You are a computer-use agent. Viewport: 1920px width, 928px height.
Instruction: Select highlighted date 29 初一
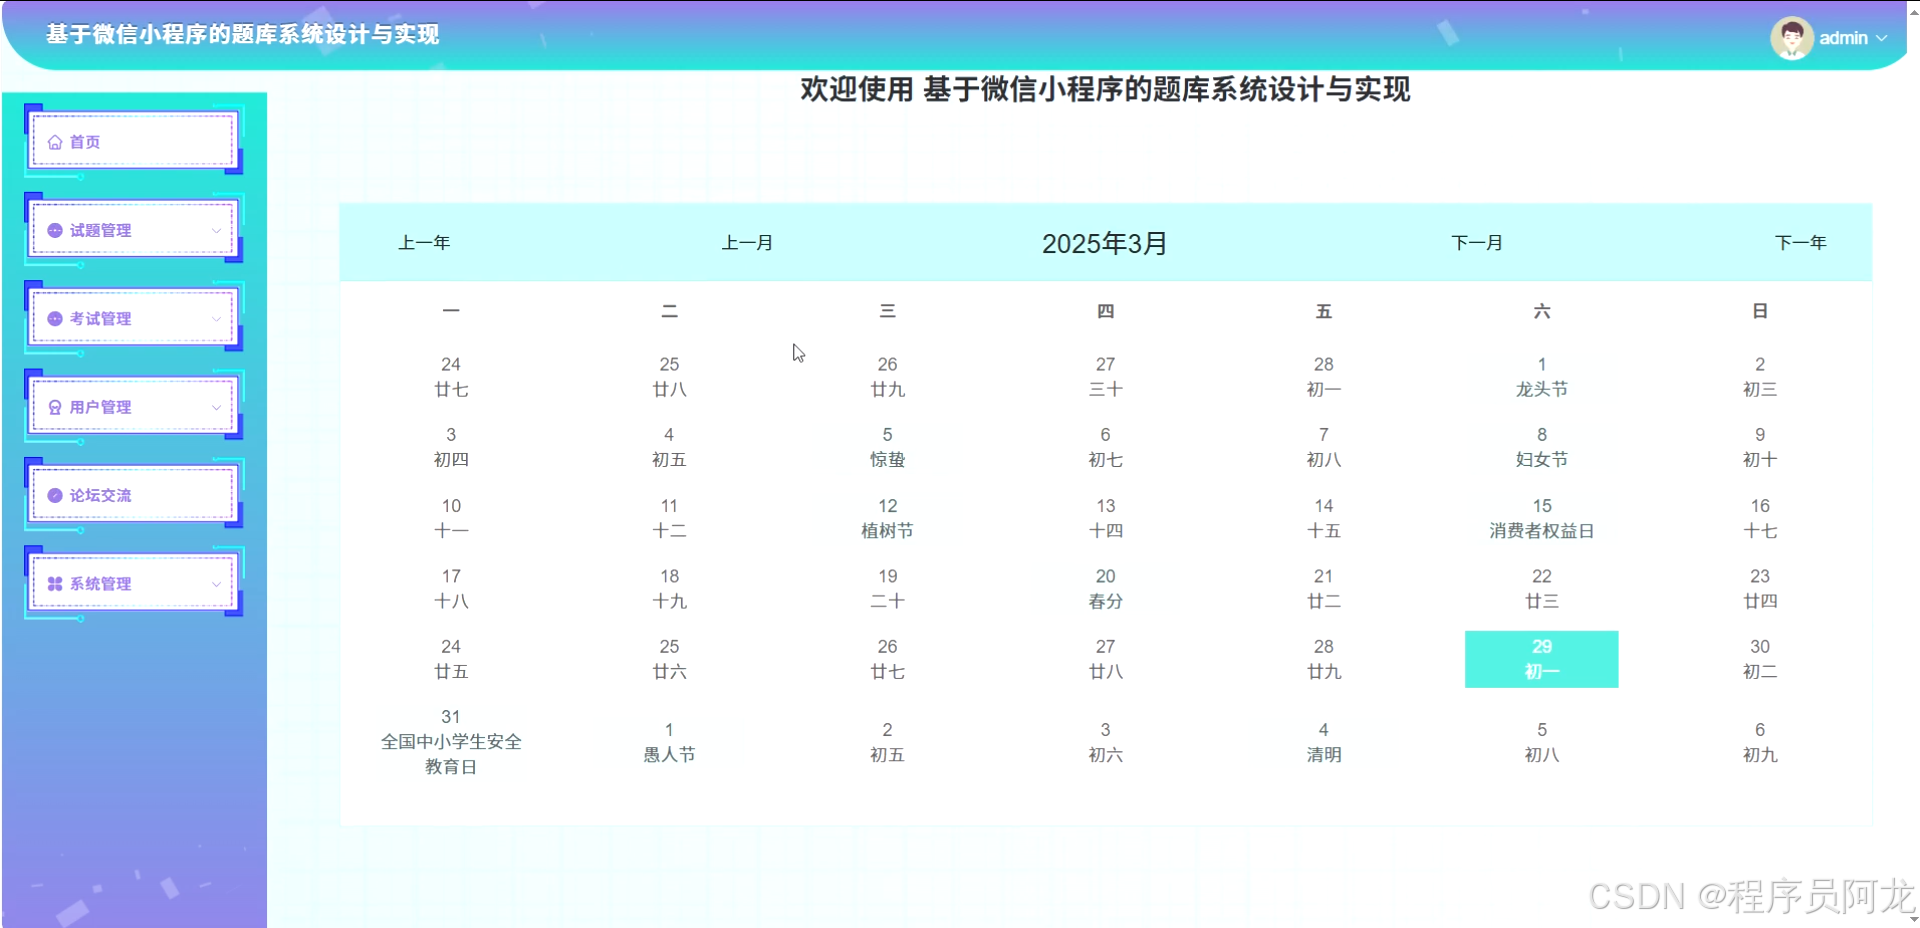click(1542, 659)
